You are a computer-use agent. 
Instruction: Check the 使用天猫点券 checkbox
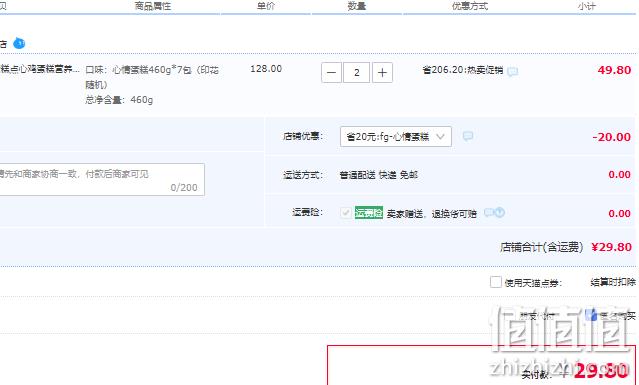(x=496, y=282)
